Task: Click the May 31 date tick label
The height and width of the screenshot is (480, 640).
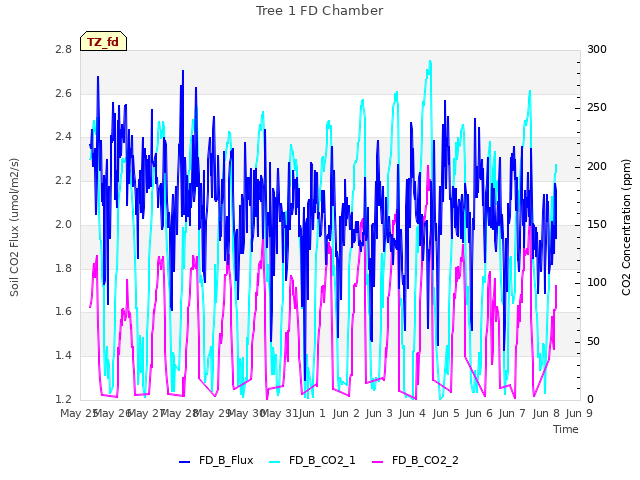Action: point(279,413)
